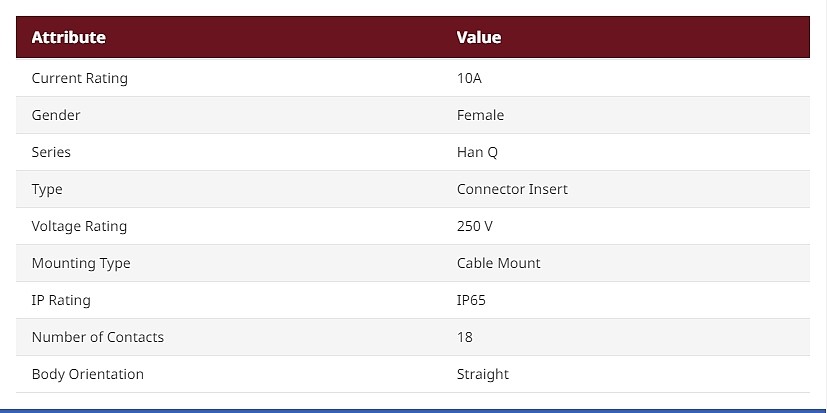Click the 10A current rating value
Screen dimensions: 827x413
click(x=469, y=79)
